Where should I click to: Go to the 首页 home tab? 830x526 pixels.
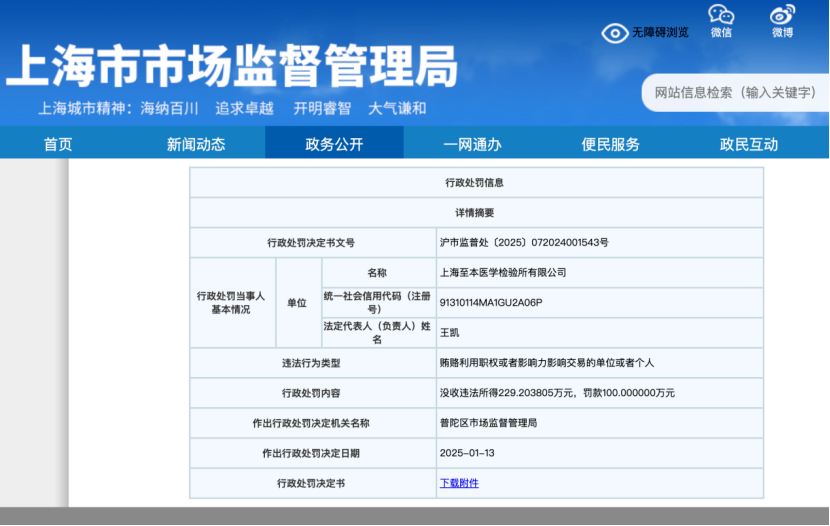pyautogui.click(x=58, y=144)
